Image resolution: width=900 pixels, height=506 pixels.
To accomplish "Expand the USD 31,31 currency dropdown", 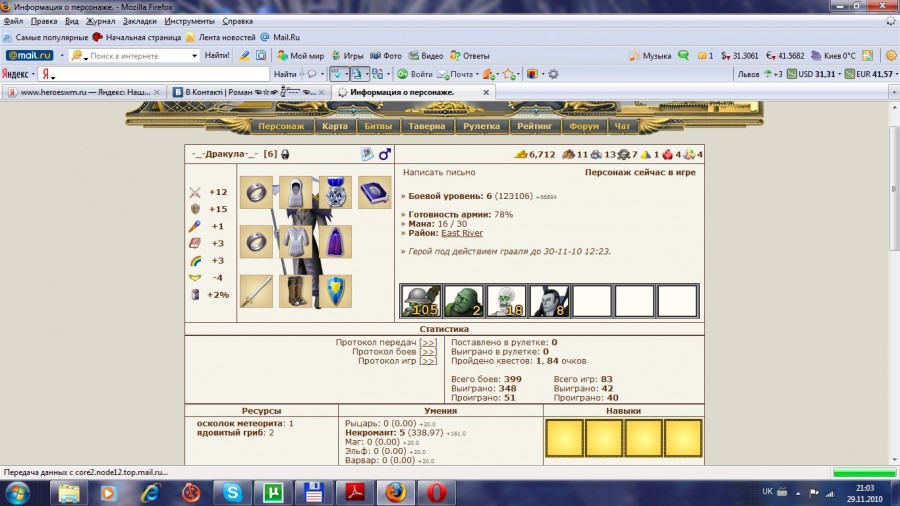I will point(839,74).
